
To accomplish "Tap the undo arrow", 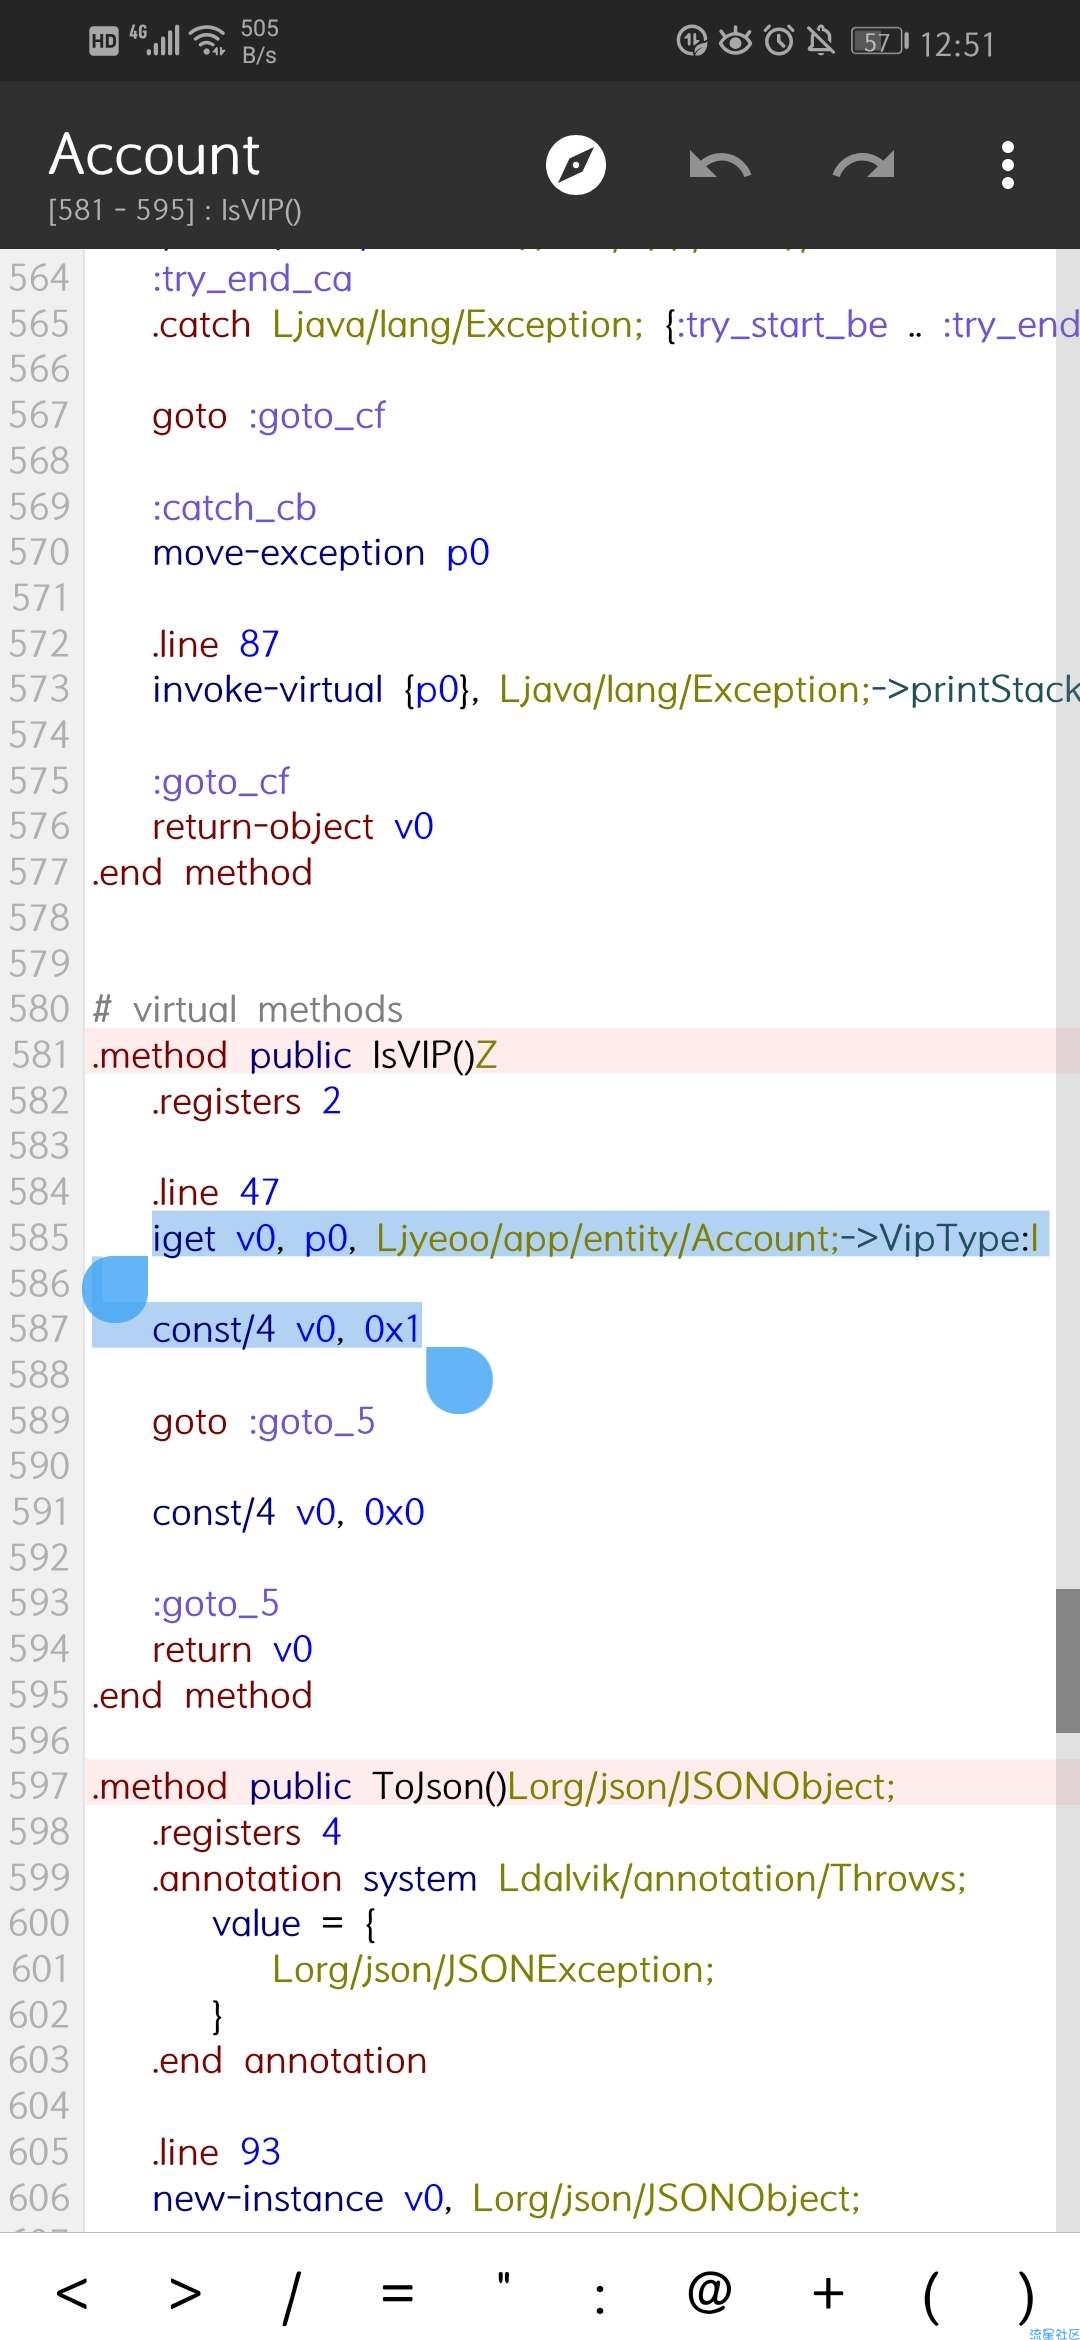I will (719, 165).
